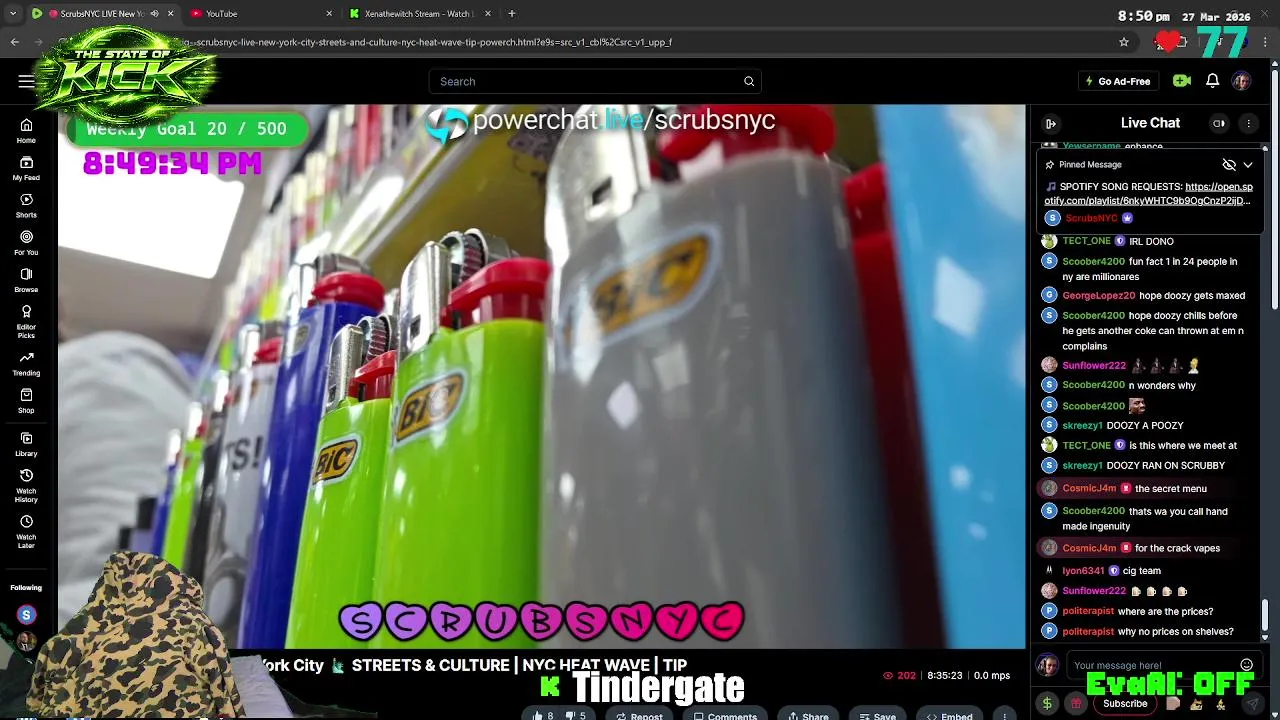Image resolution: width=1280 pixels, height=720 pixels.
Task: Open the Home page in sidebar
Action: tap(26, 131)
